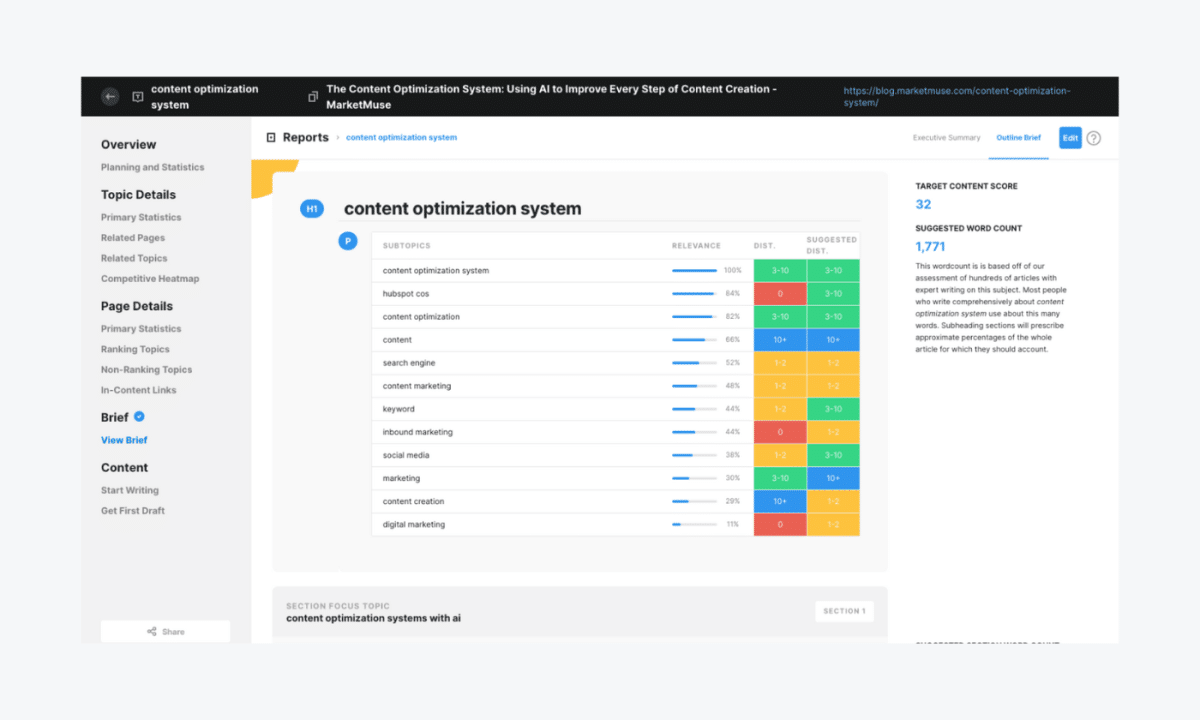The width and height of the screenshot is (1200, 720).
Task: Click the Share icon at the sidebar bottom
Action: [152, 631]
